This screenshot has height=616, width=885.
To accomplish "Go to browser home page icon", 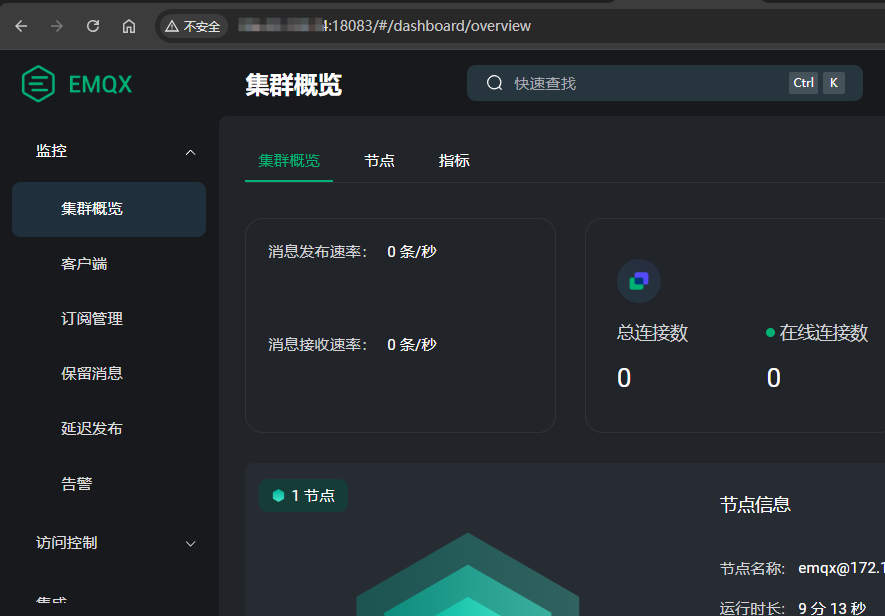I will pos(129,26).
